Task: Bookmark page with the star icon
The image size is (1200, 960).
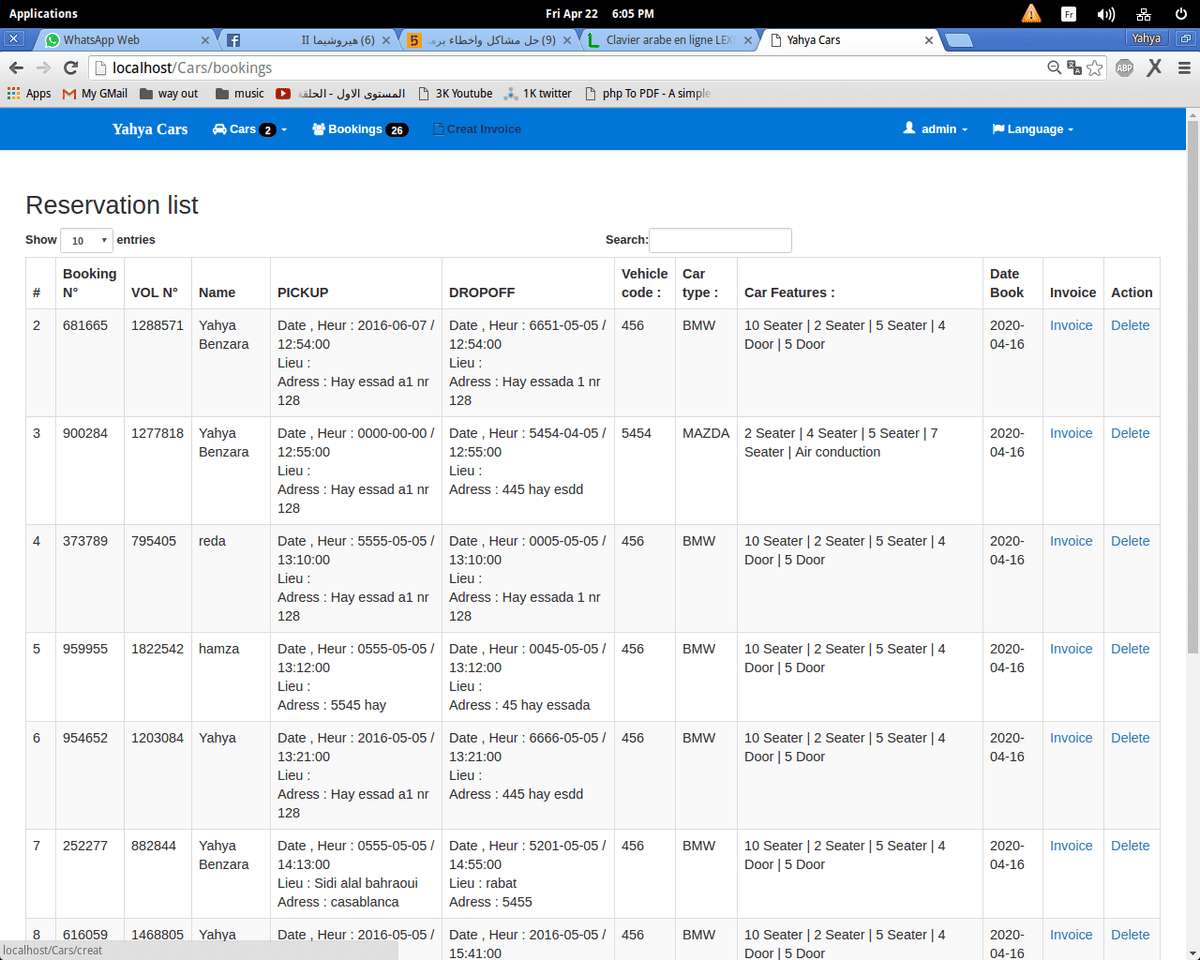Action: click(x=1095, y=68)
